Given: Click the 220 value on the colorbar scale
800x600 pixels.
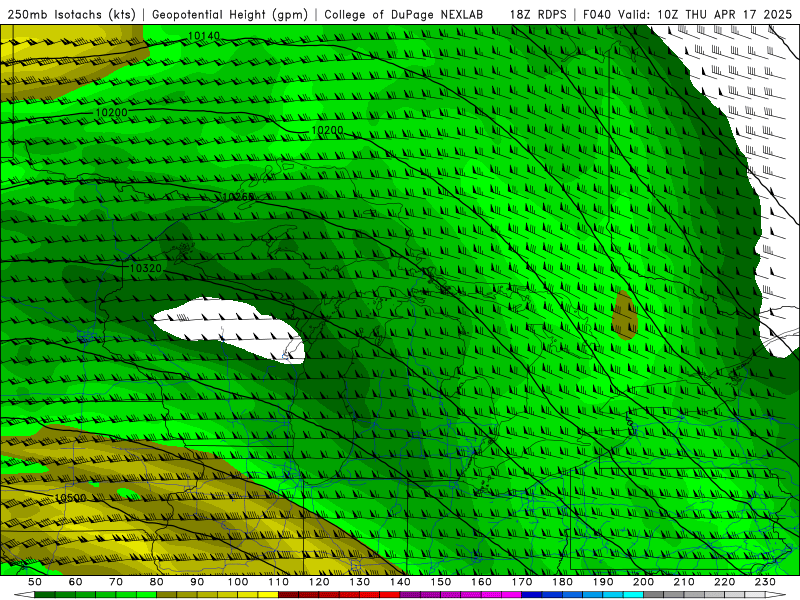Looking at the screenshot, I should pyautogui.click(x=724, y=582).
